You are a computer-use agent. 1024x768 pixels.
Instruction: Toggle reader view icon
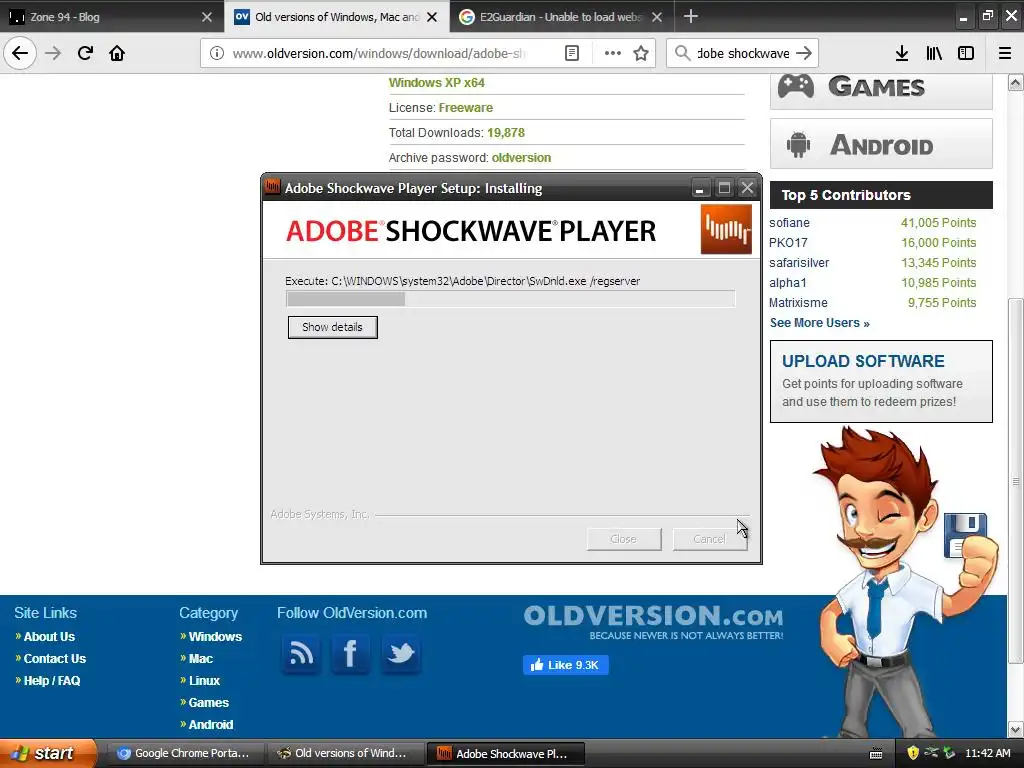[571, 53]
